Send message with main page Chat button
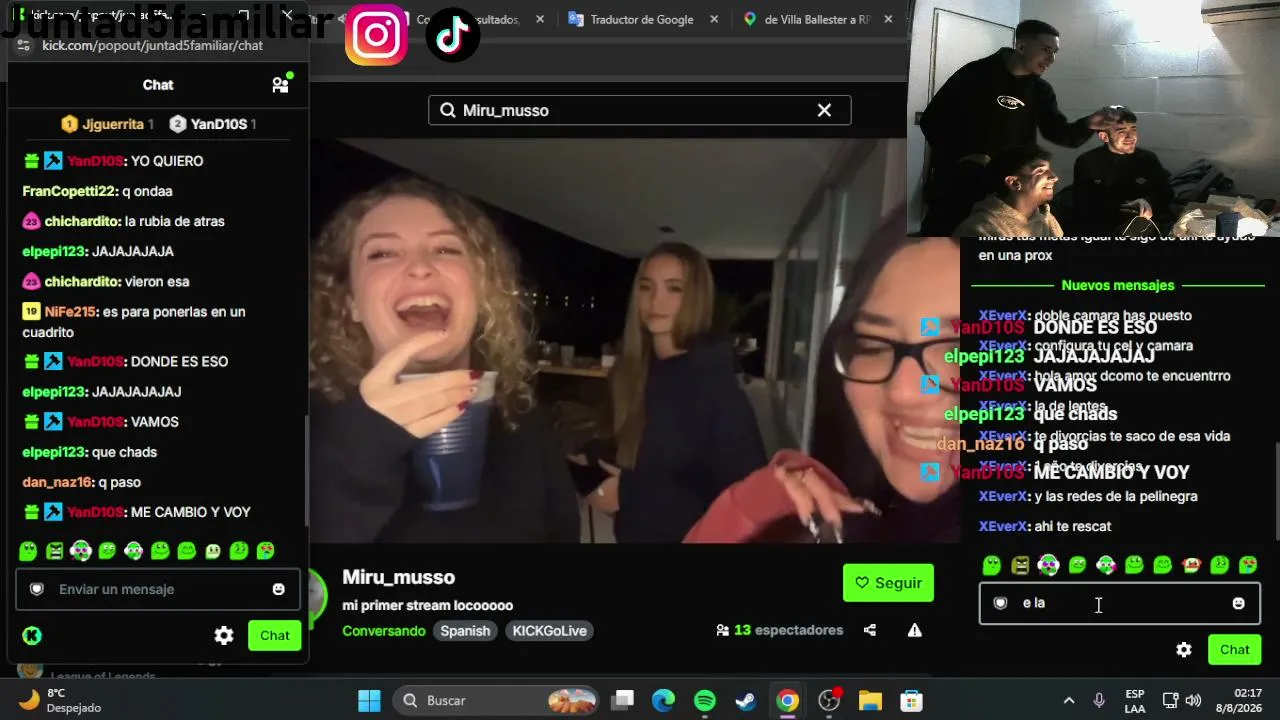The height and width of the screenshot is (720, 1280). [x=1235, y=650]
